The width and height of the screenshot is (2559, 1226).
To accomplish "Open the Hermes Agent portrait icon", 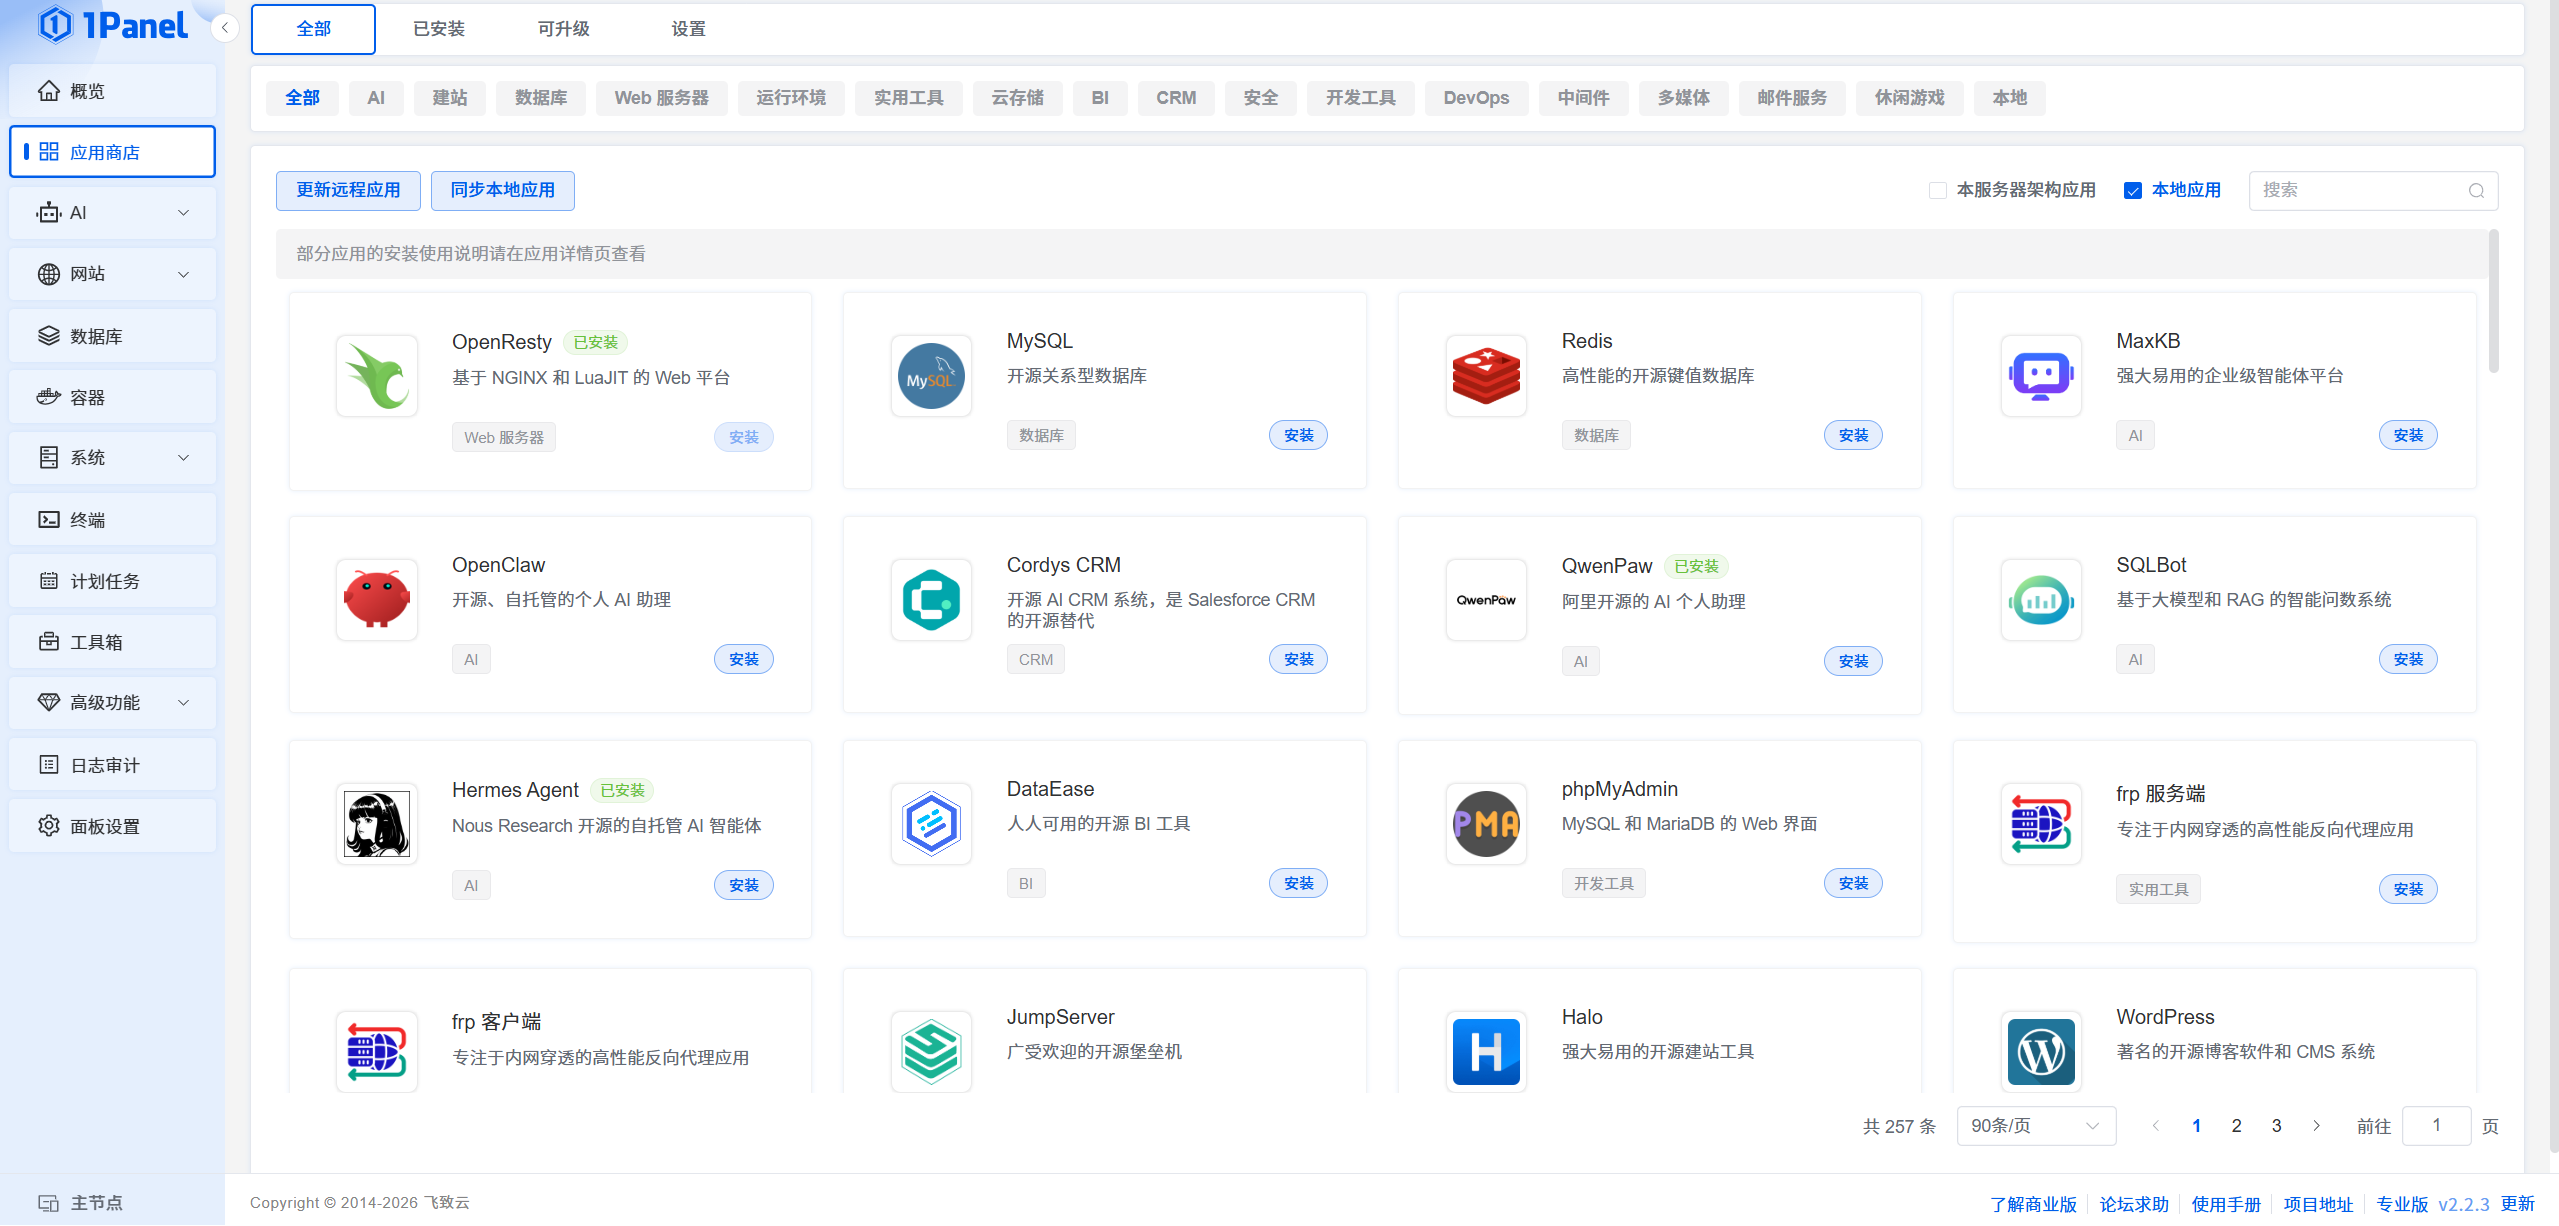I will tap(377, 824).
